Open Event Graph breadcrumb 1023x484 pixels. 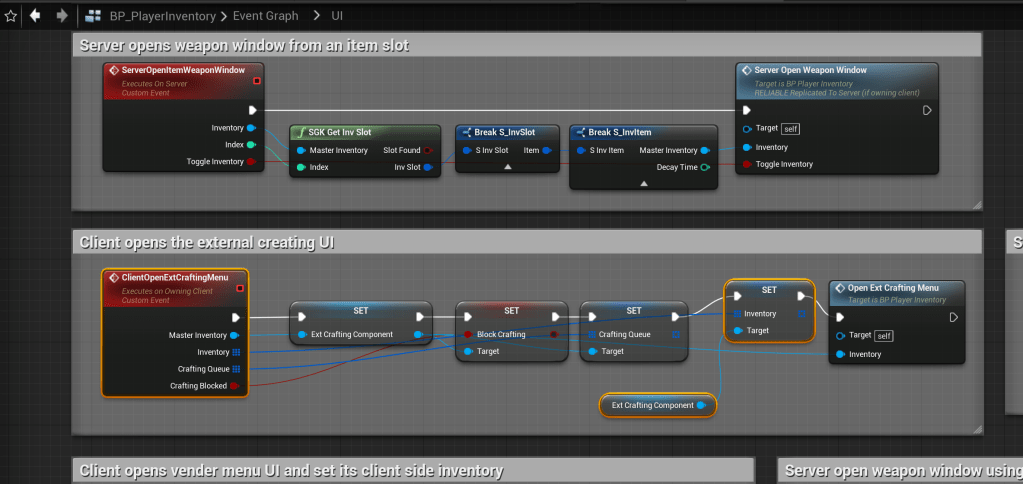point(266,16)
